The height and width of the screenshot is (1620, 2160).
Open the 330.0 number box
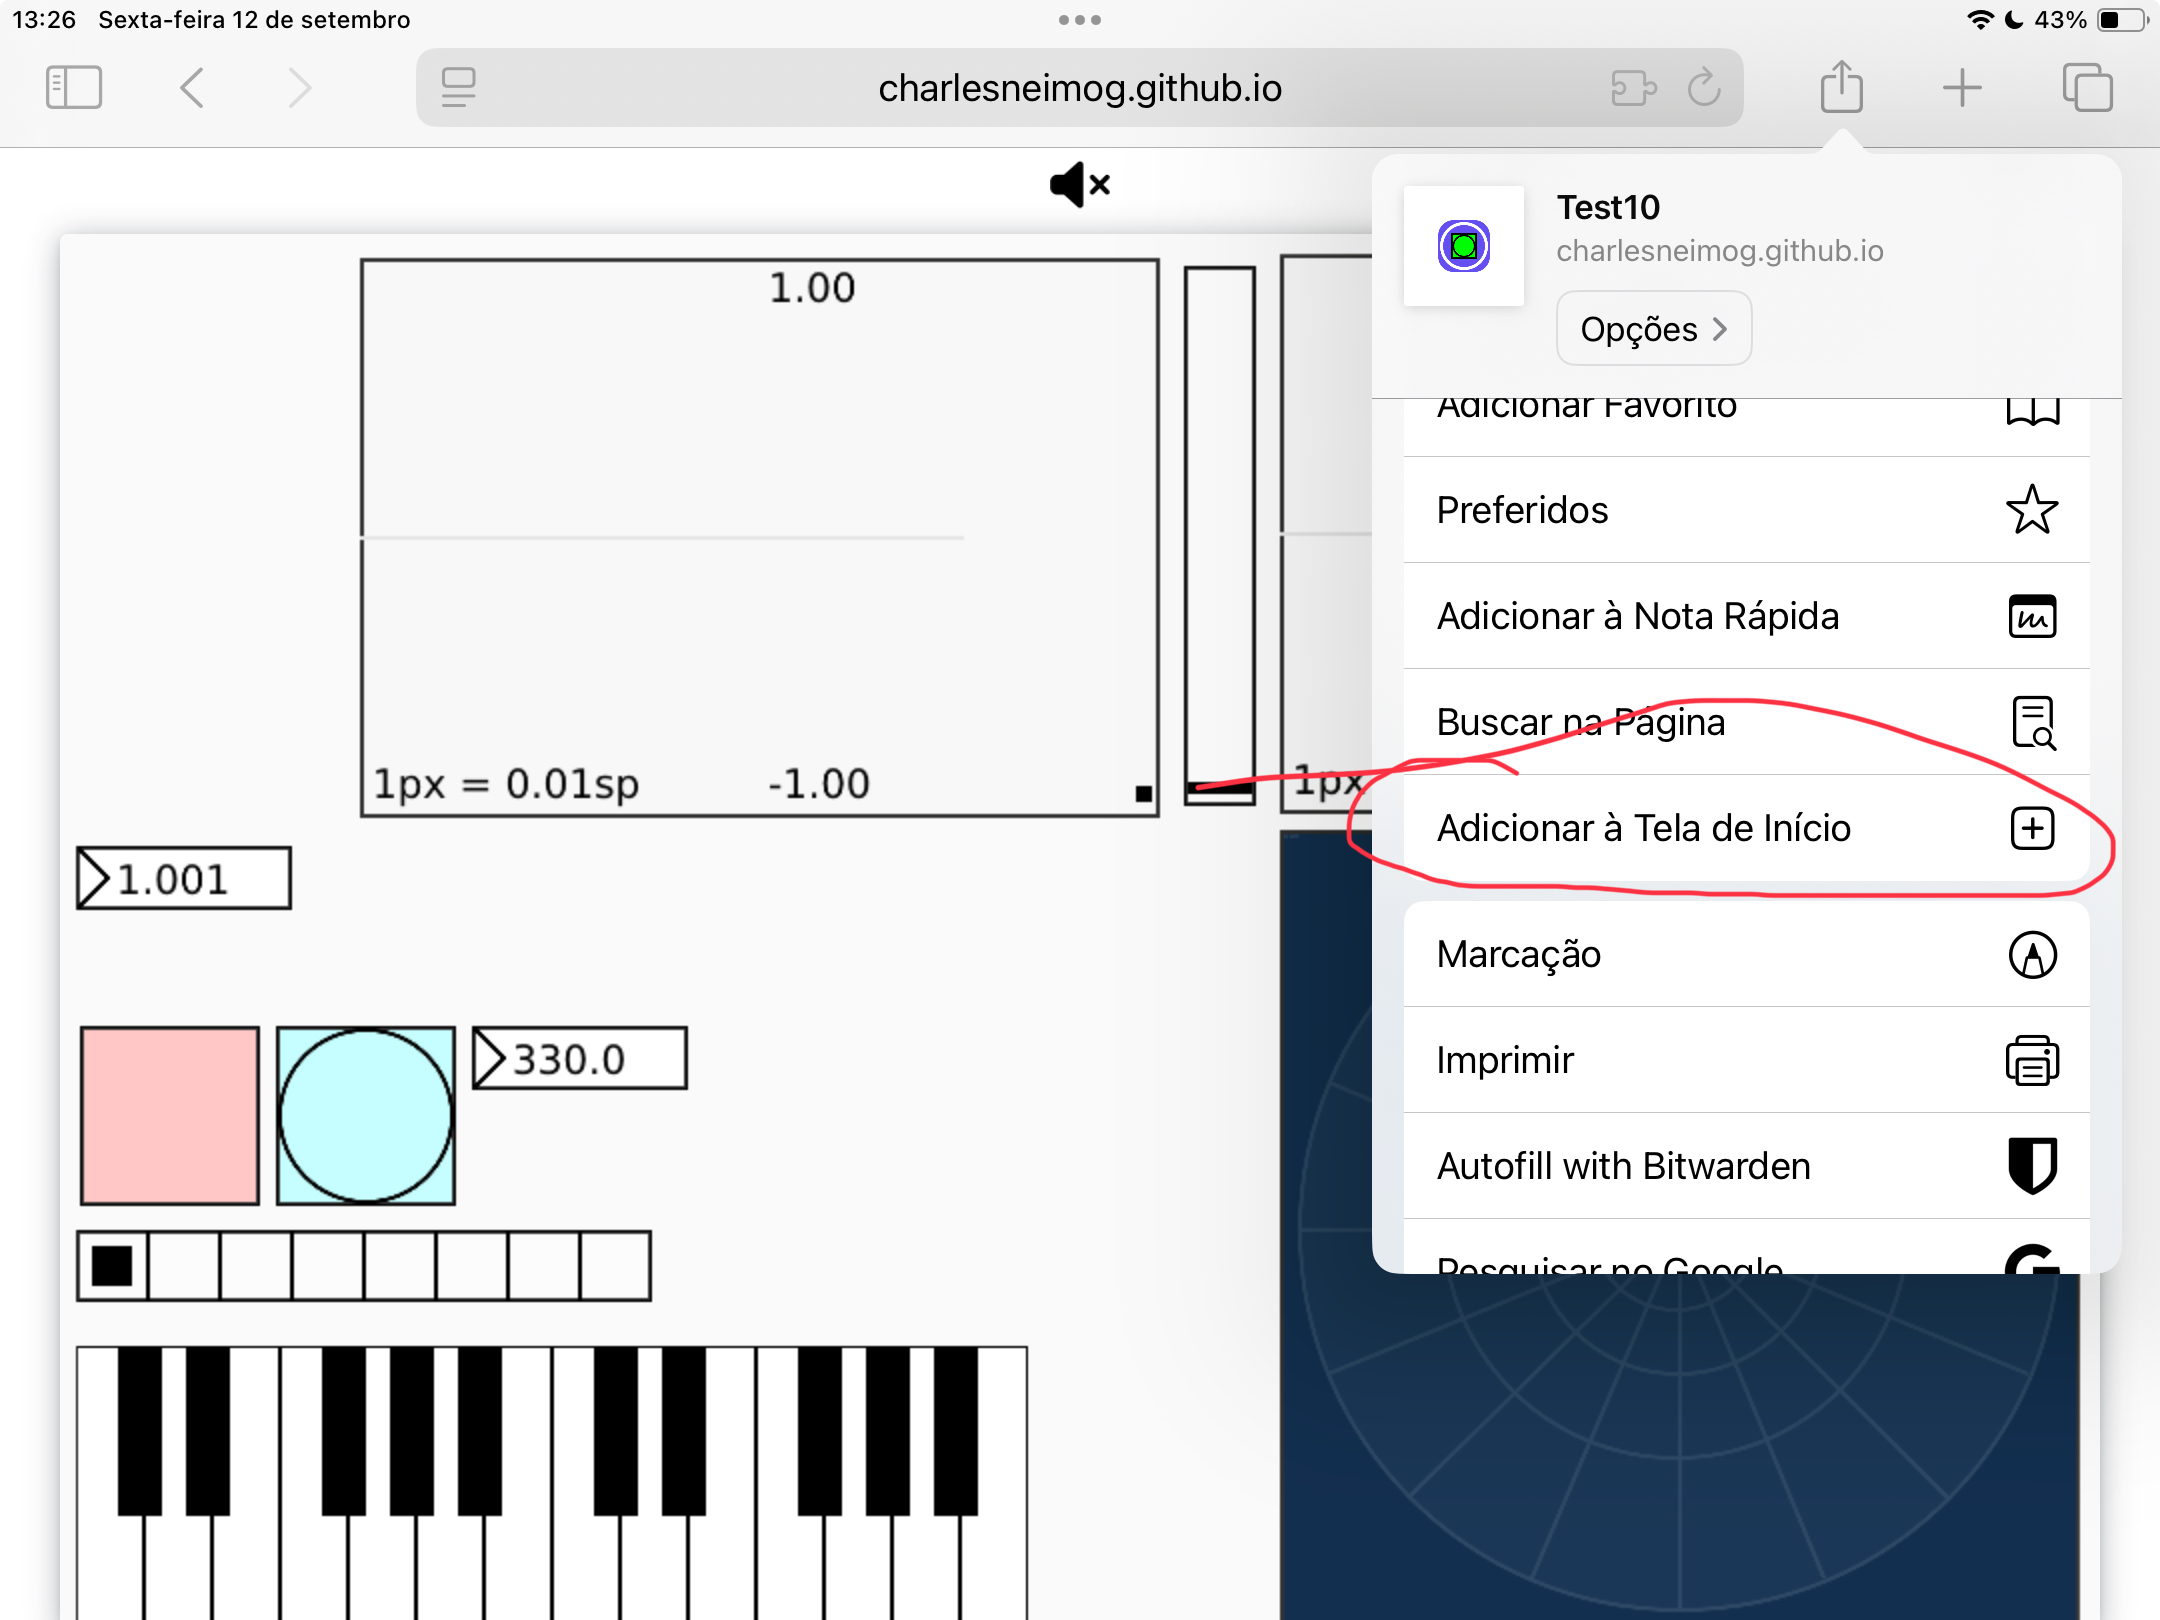tap(580, 1058)
